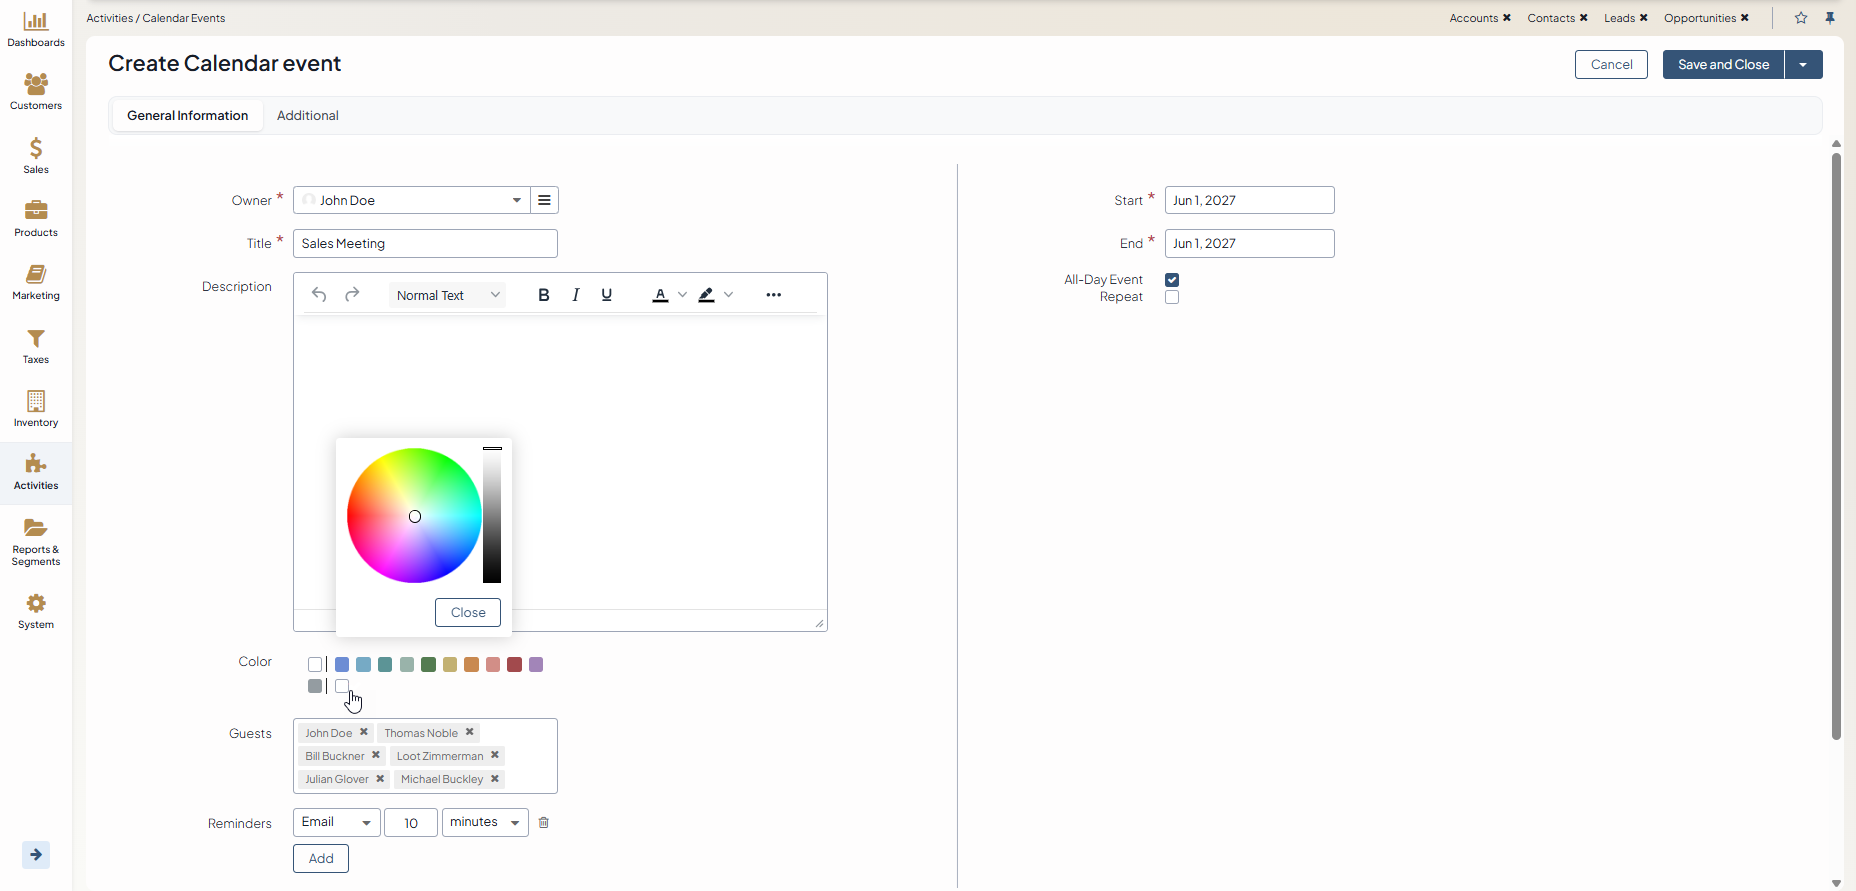Close the color picker popup
1856x891 pixels.
(x=467, y=613)
